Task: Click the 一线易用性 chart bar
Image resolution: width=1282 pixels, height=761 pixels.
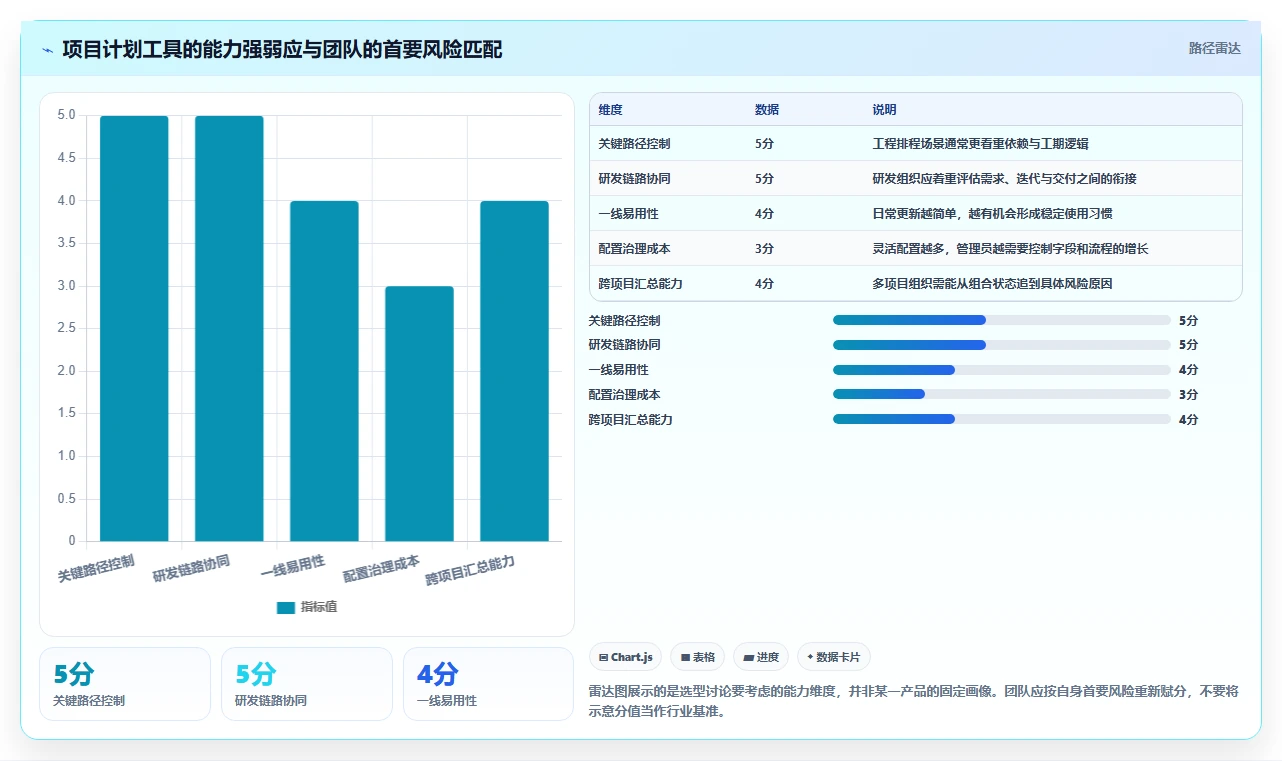Action: pyautogui.click(x=324, y=371)
